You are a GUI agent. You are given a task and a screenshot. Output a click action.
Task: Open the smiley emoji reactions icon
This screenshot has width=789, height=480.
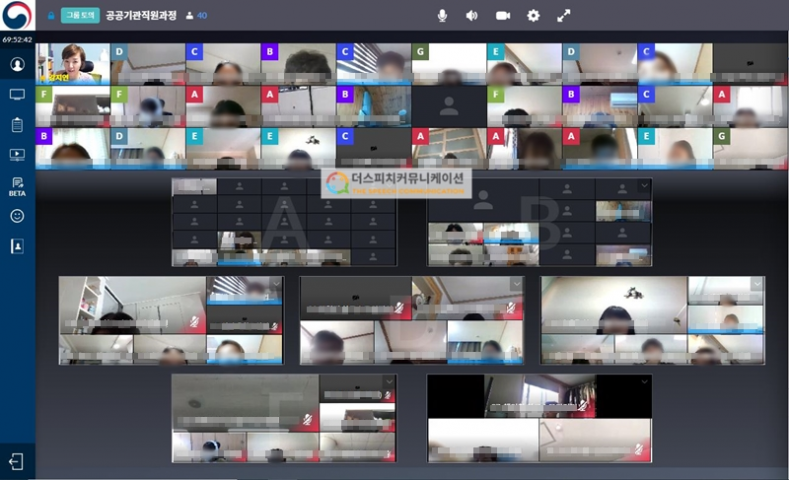tap(17, 216)
